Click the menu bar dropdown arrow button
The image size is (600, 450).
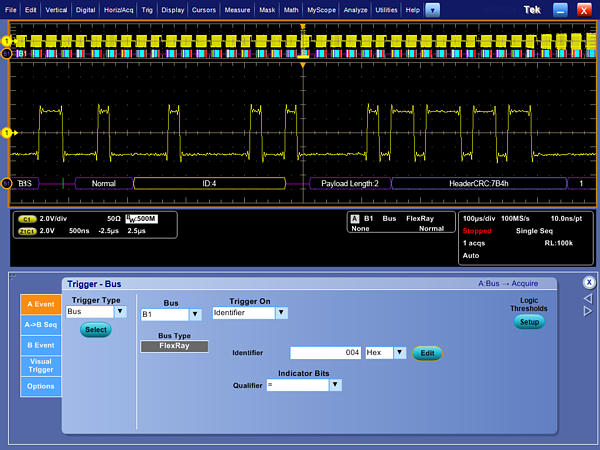click(x=432, y=9)
